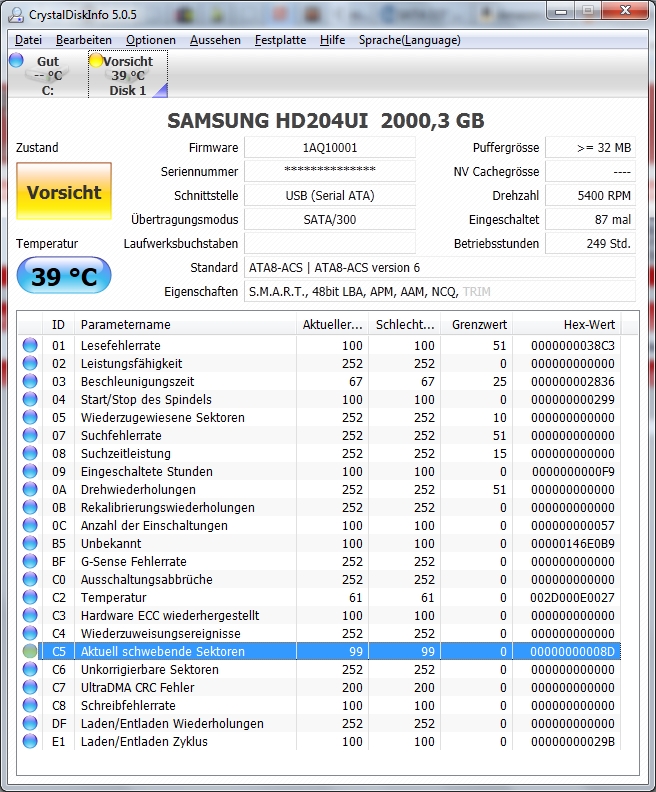This screenshot has width=656, height=792.
Task: Click hex value 002D000E0027 in Temperatur row
Action: coord(572,598)
